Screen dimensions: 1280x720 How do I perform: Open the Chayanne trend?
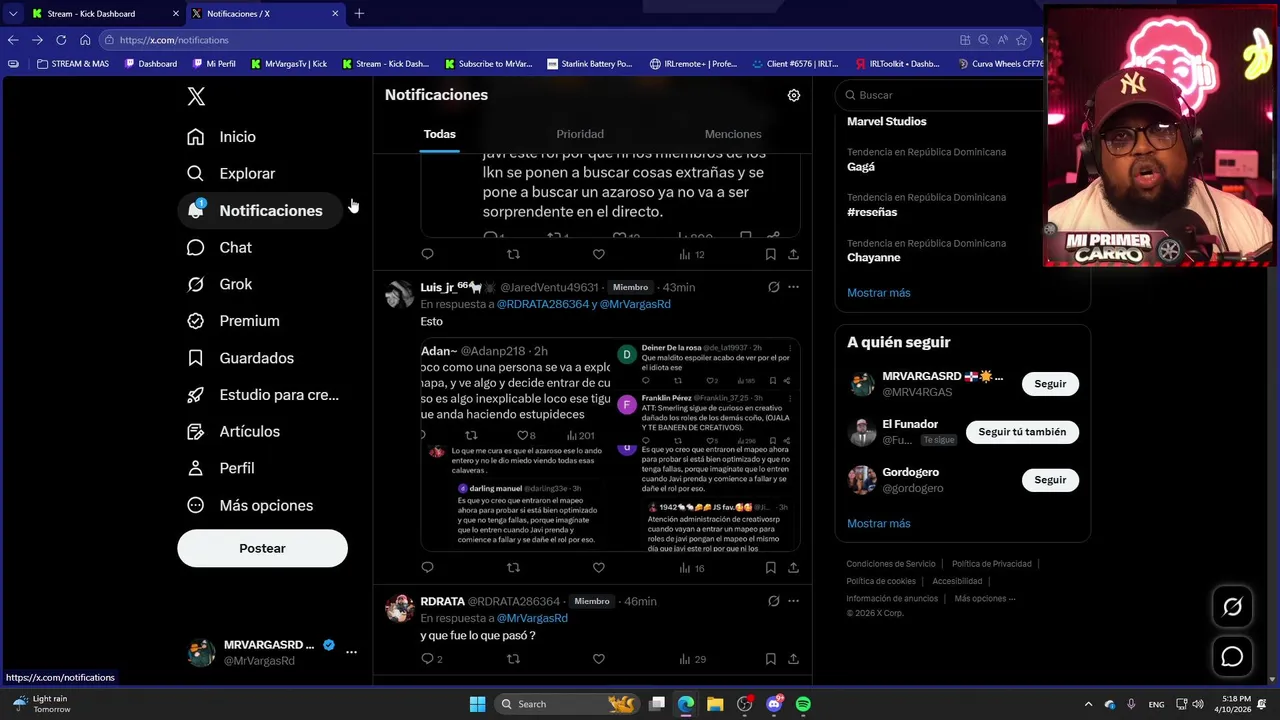tap(874, 258)
